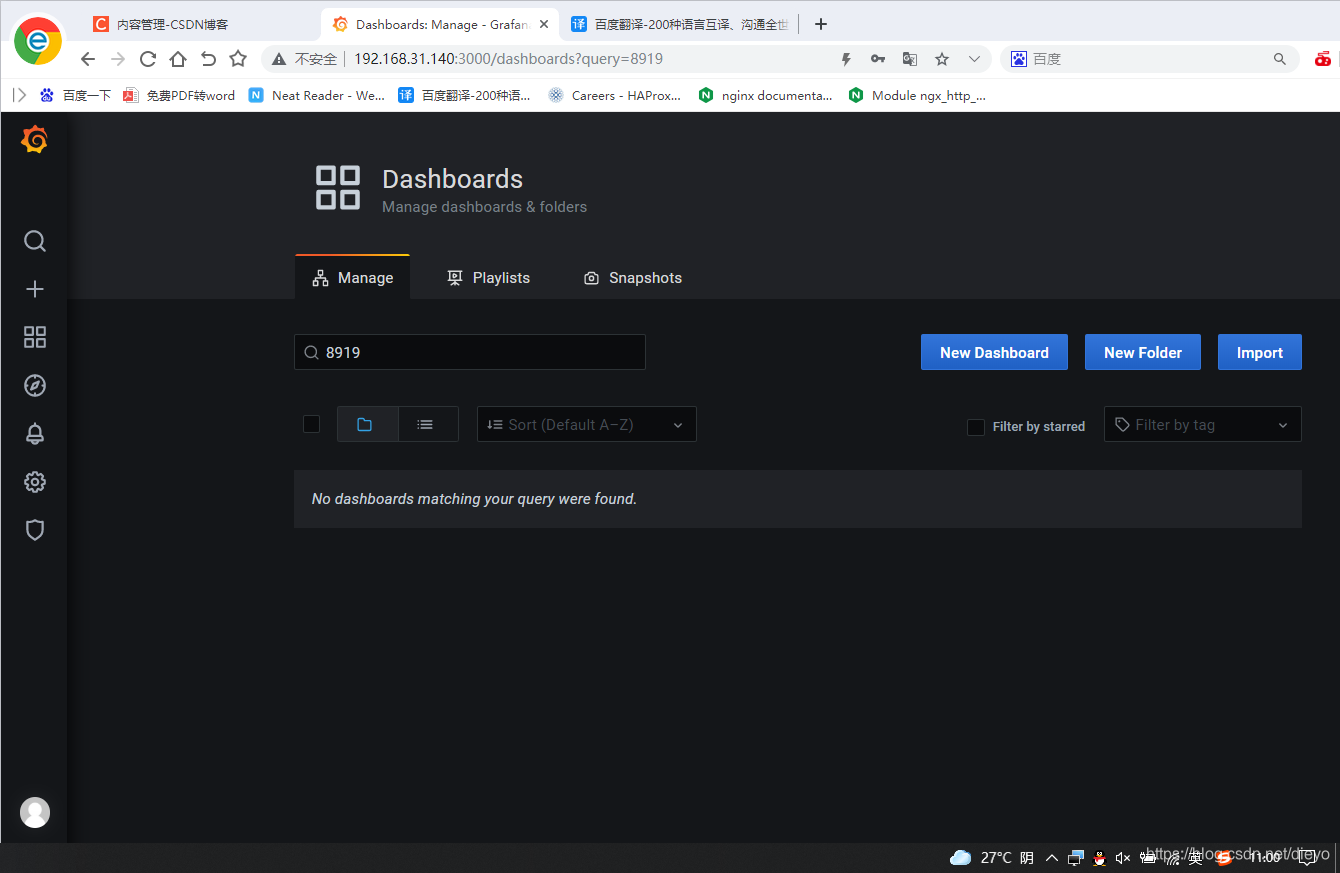
Task: Click the Import button
Action: click(1260, 352)
